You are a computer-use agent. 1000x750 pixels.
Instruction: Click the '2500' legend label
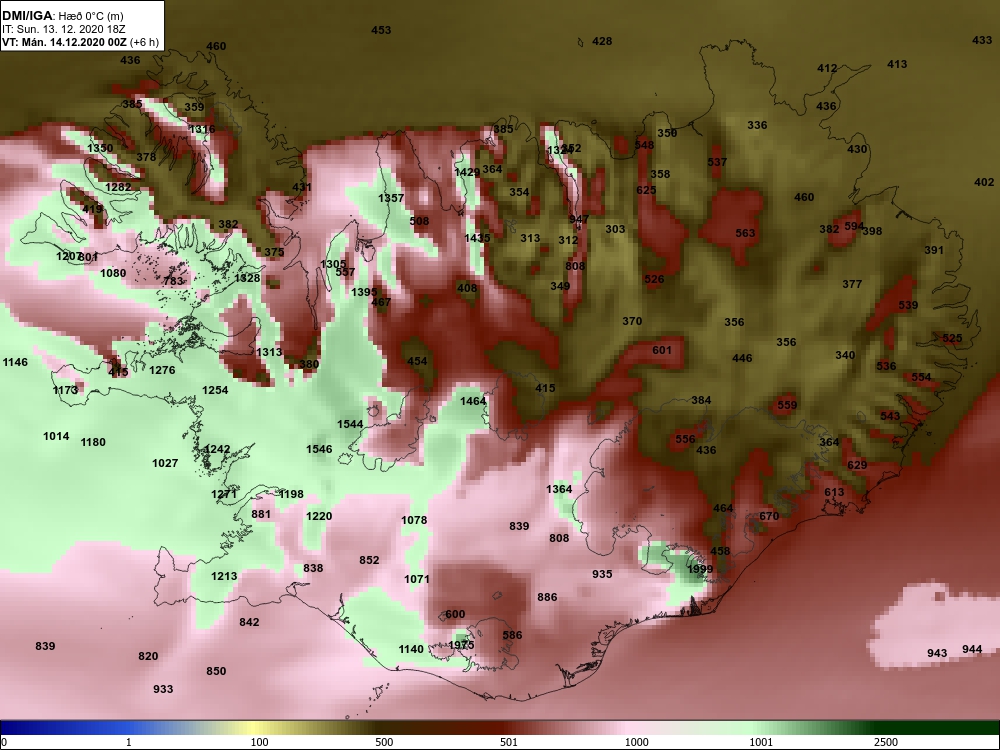pyautogui.click(x=885, y=742)
